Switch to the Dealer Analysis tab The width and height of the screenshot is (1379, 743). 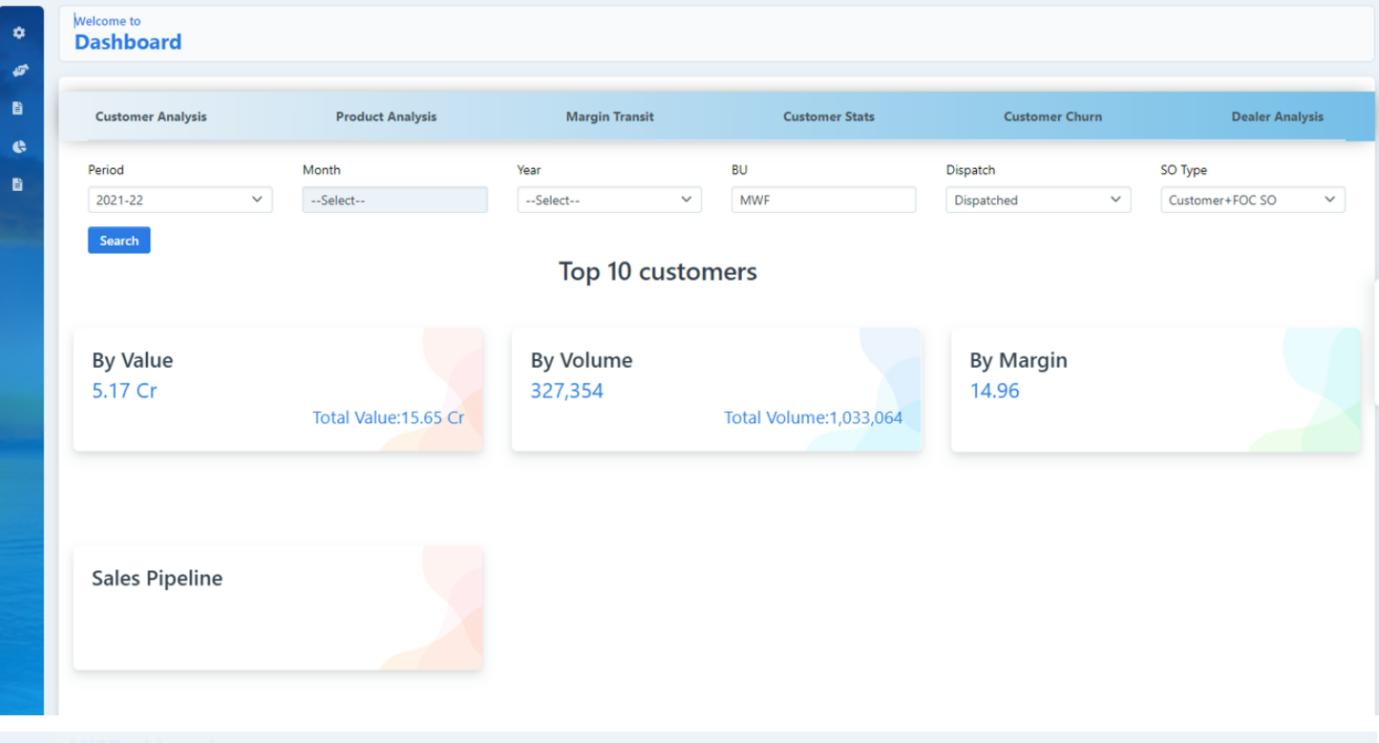click(1277, 117)
